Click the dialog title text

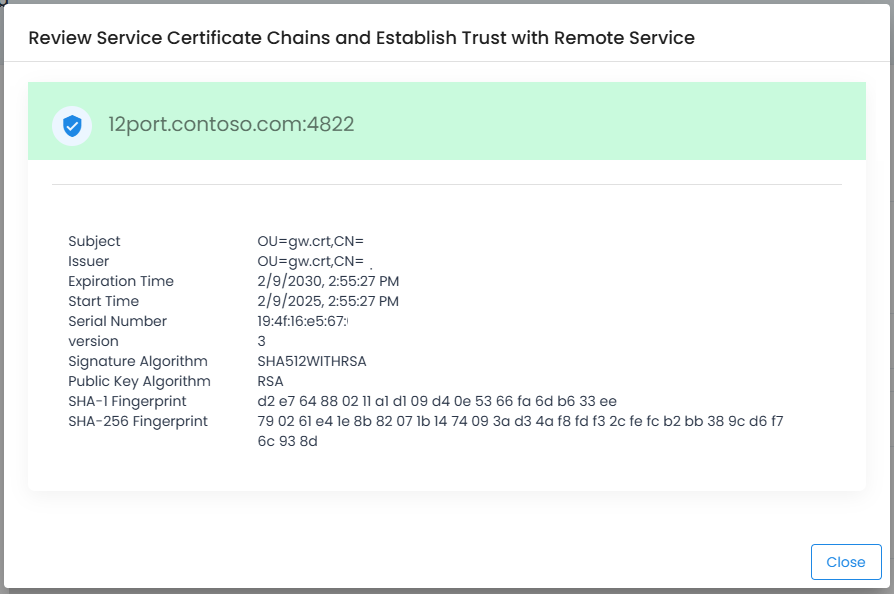tap(361, 38)
